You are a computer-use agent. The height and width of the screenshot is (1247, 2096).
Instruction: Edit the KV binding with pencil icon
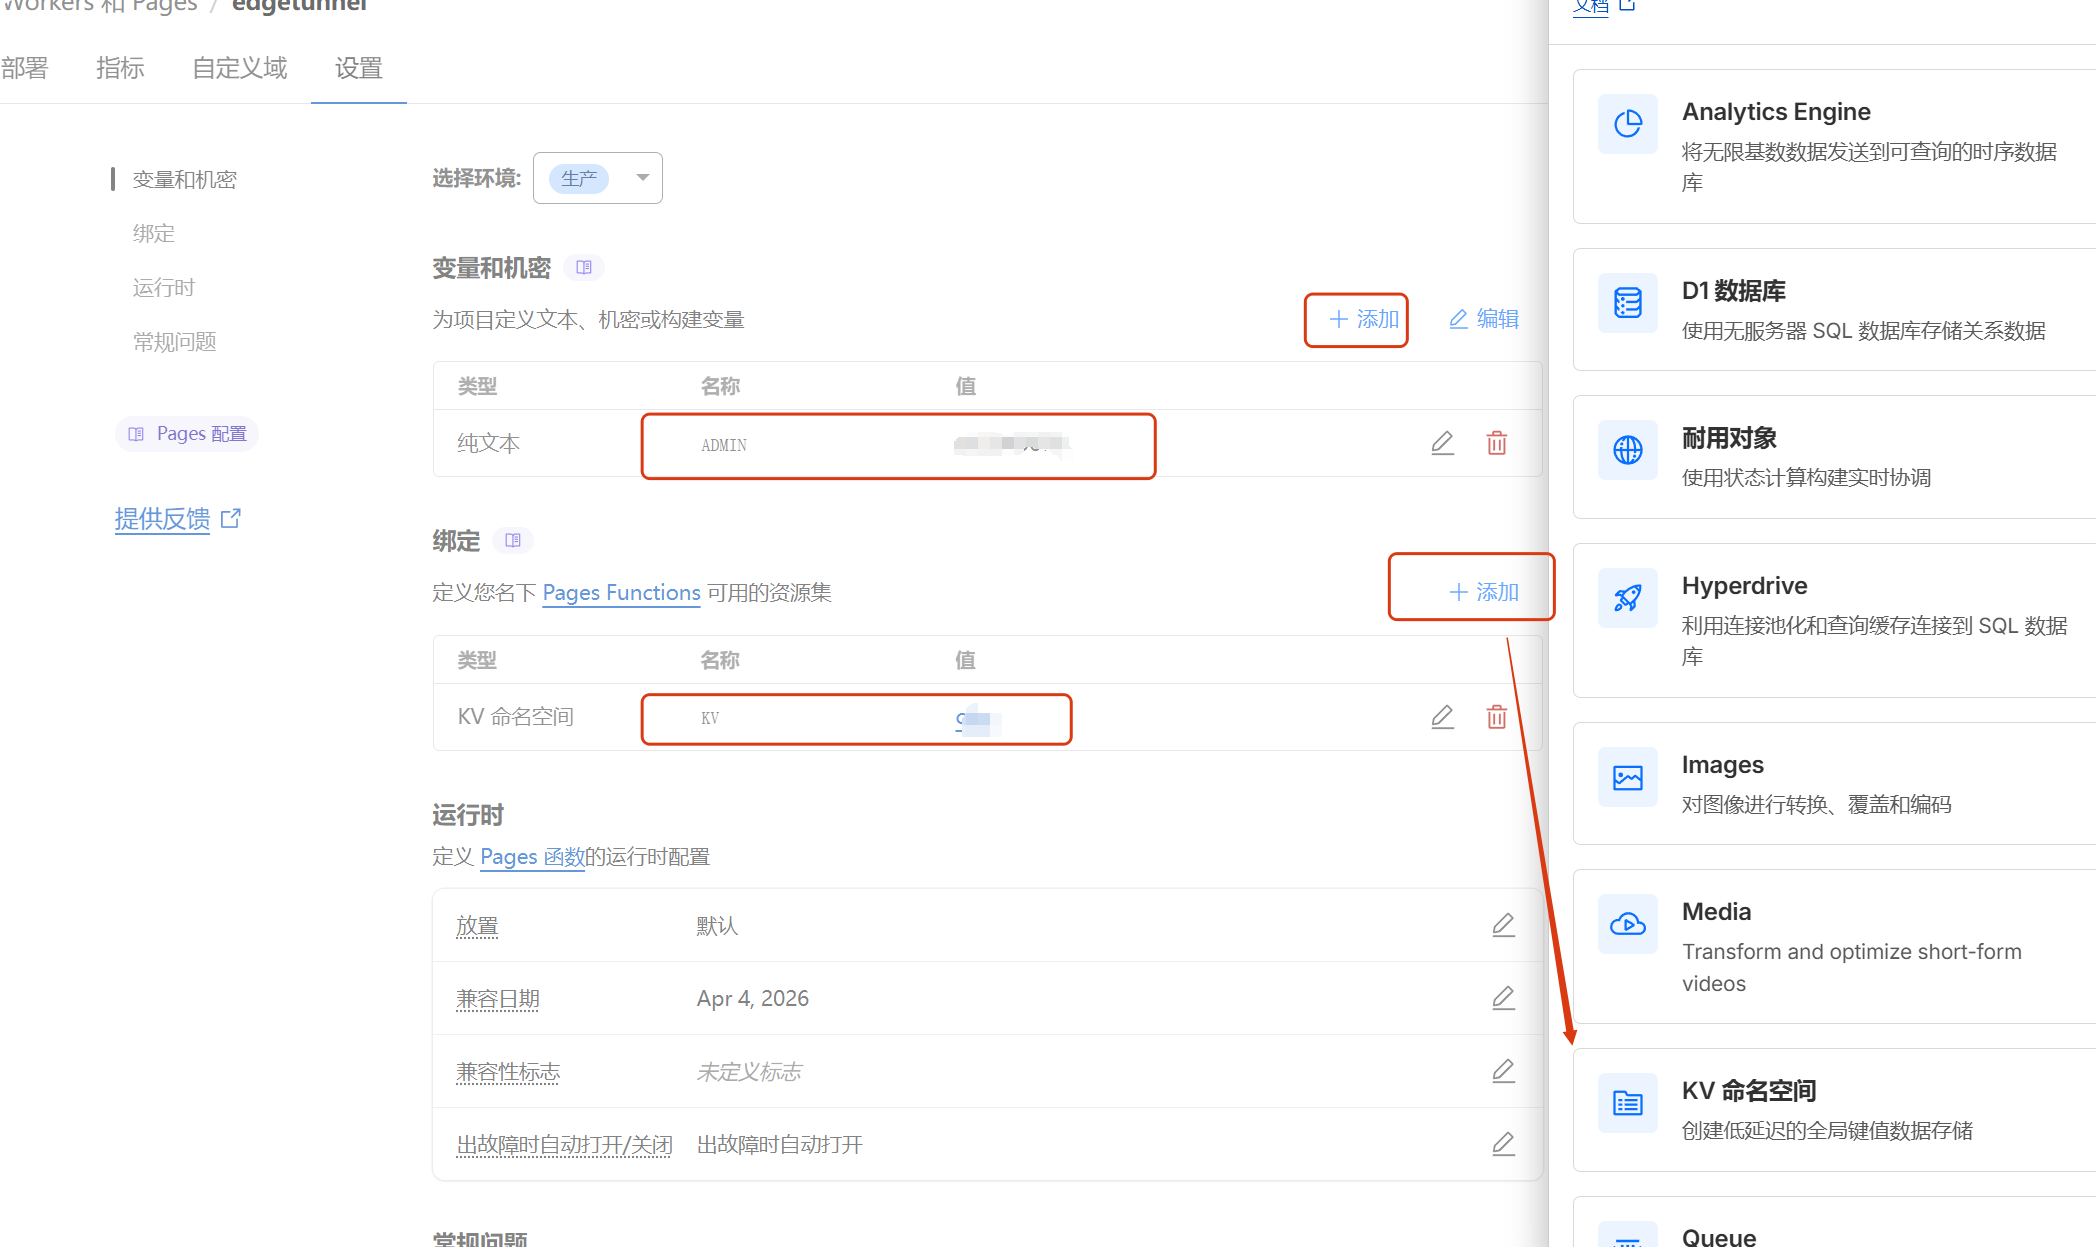1442,717
